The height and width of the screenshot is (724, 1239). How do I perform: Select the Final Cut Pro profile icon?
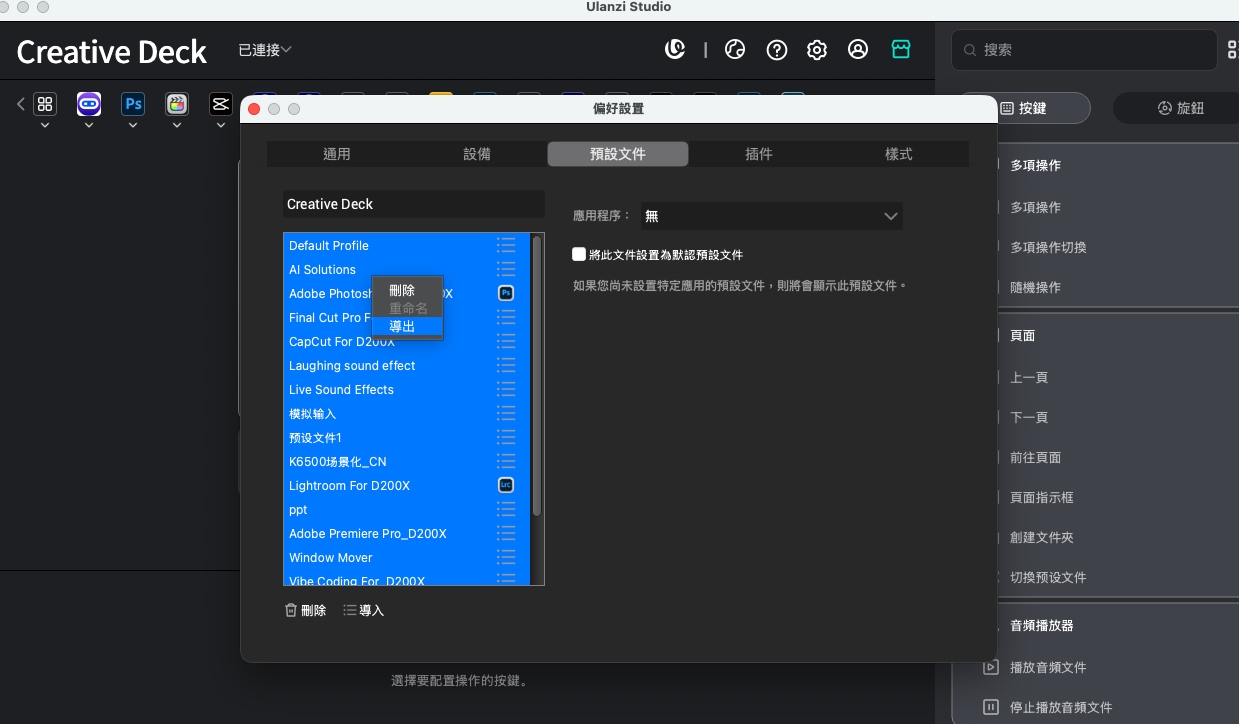click(177, 104)
